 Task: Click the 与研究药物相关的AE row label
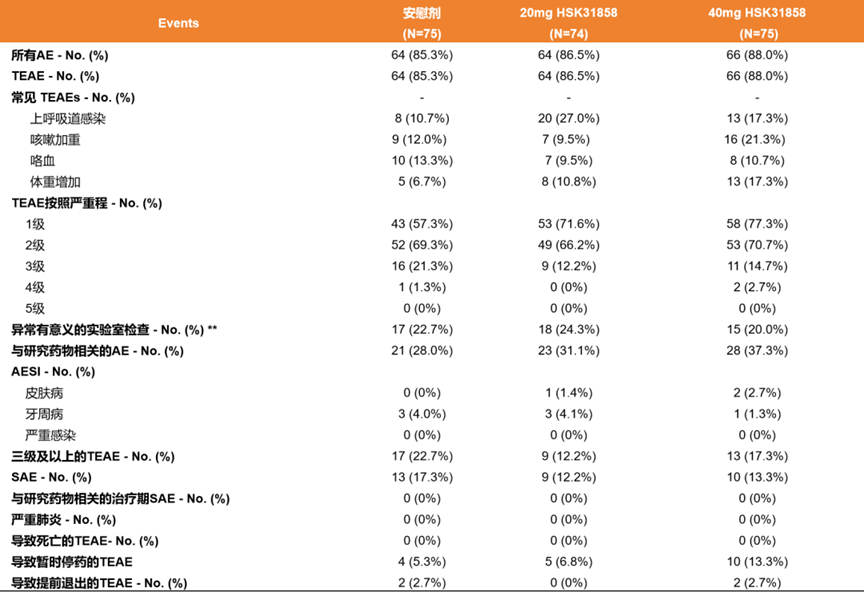click(x=97, y=351)
